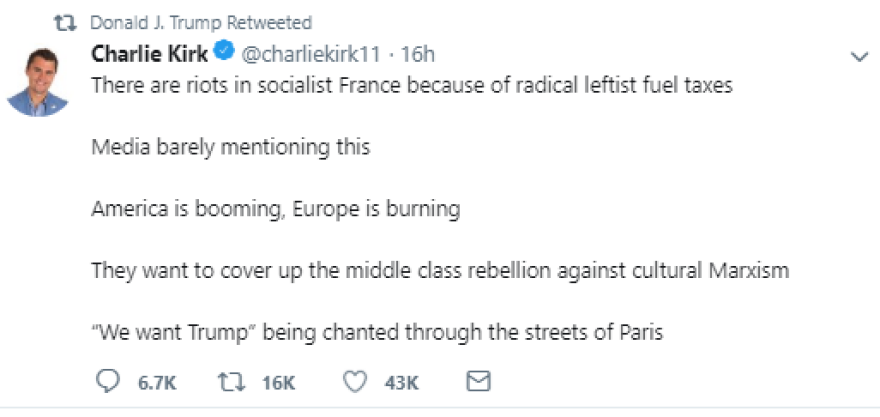Like the tweet with the heart icon
The height and width of the screenshot is (417, 880).
[353, 381]
